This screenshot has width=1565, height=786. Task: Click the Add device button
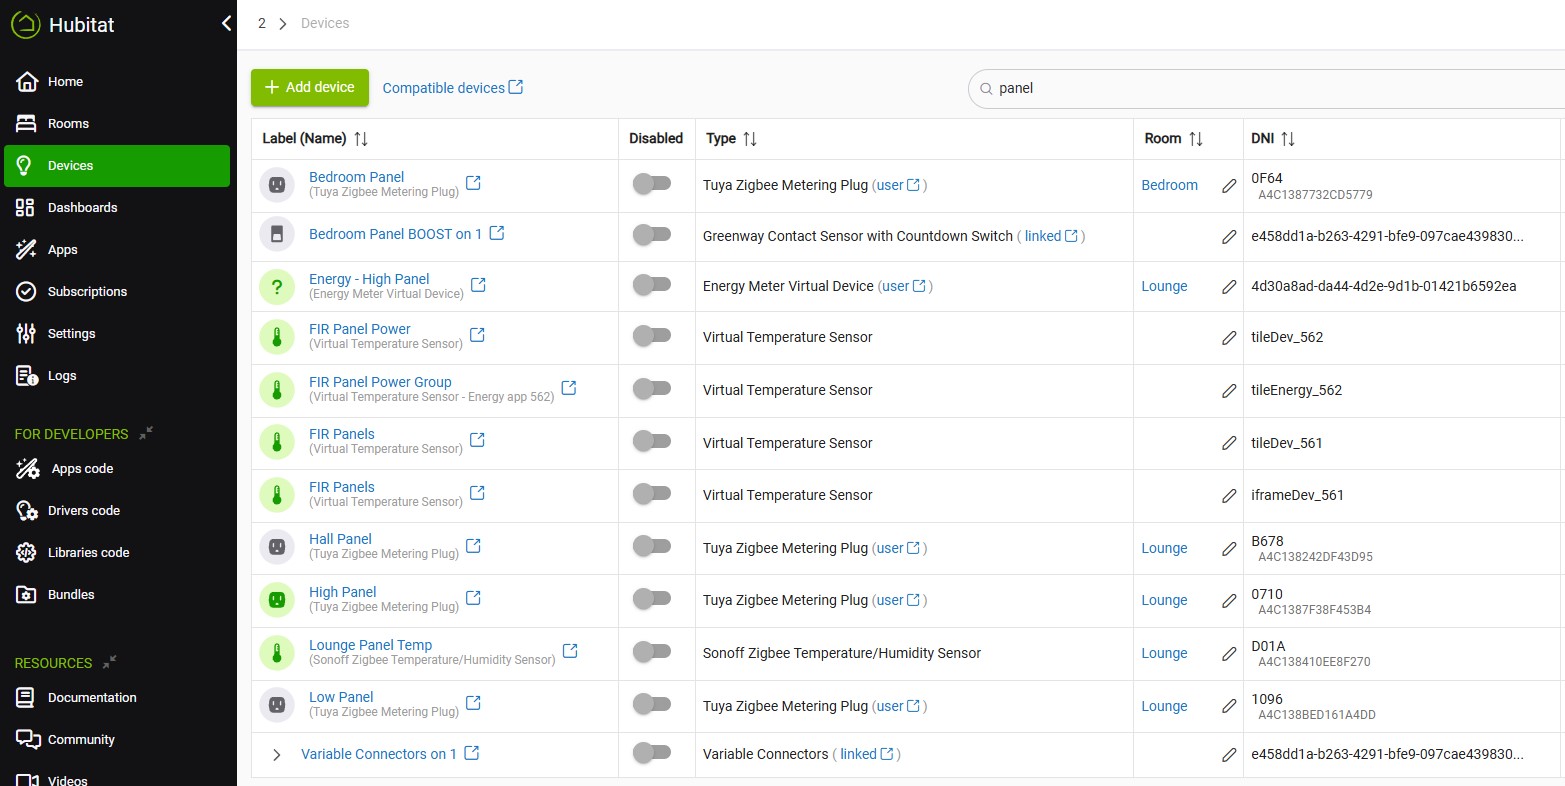[x=310, y=88]
